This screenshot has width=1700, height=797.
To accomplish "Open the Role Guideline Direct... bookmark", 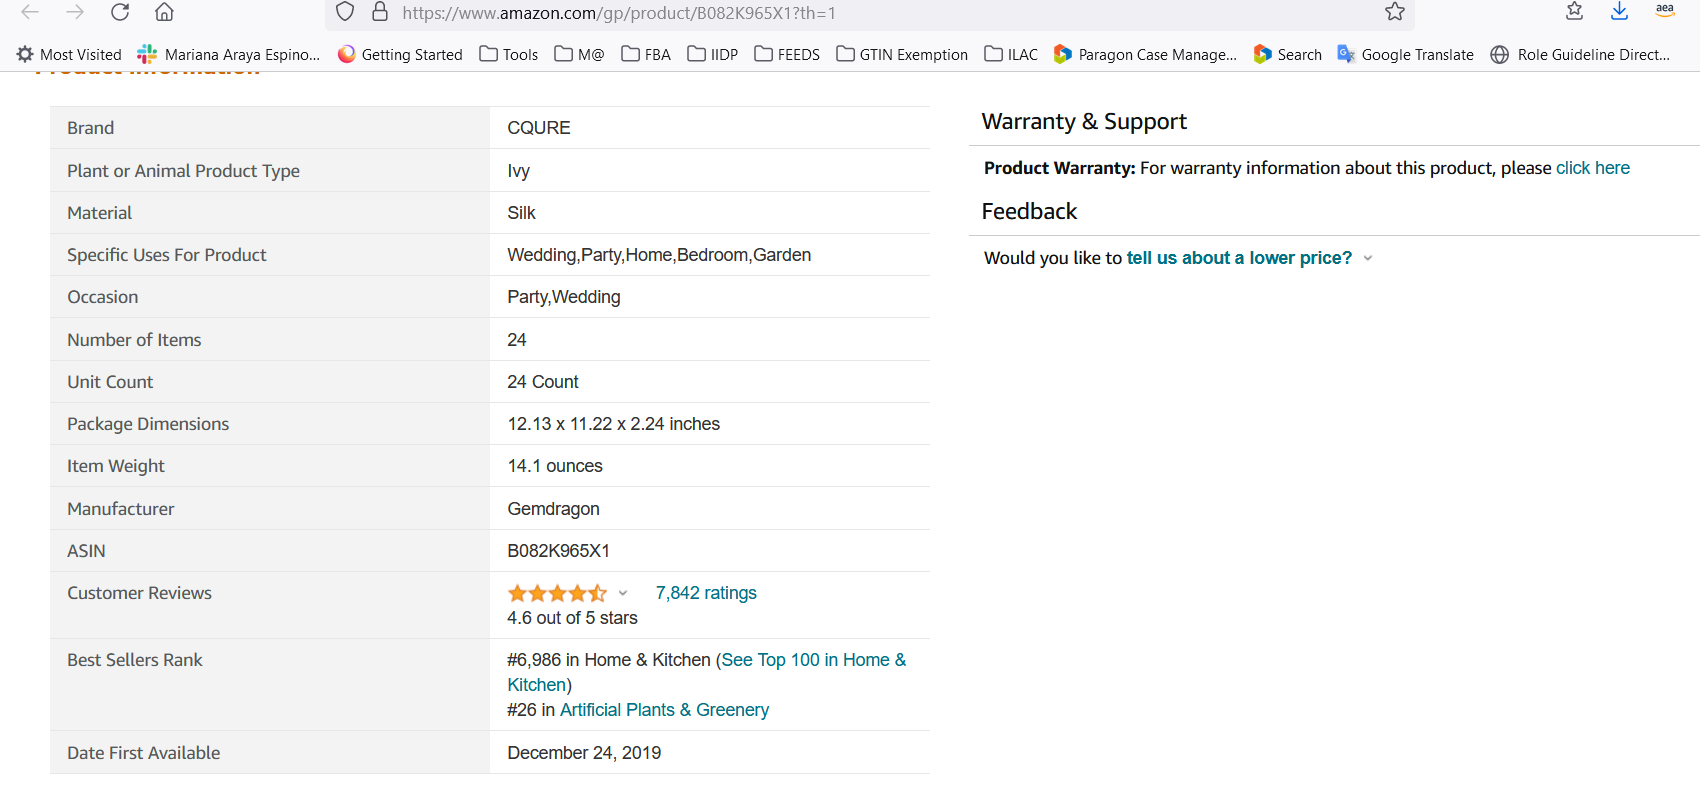I will [1580, 54].
